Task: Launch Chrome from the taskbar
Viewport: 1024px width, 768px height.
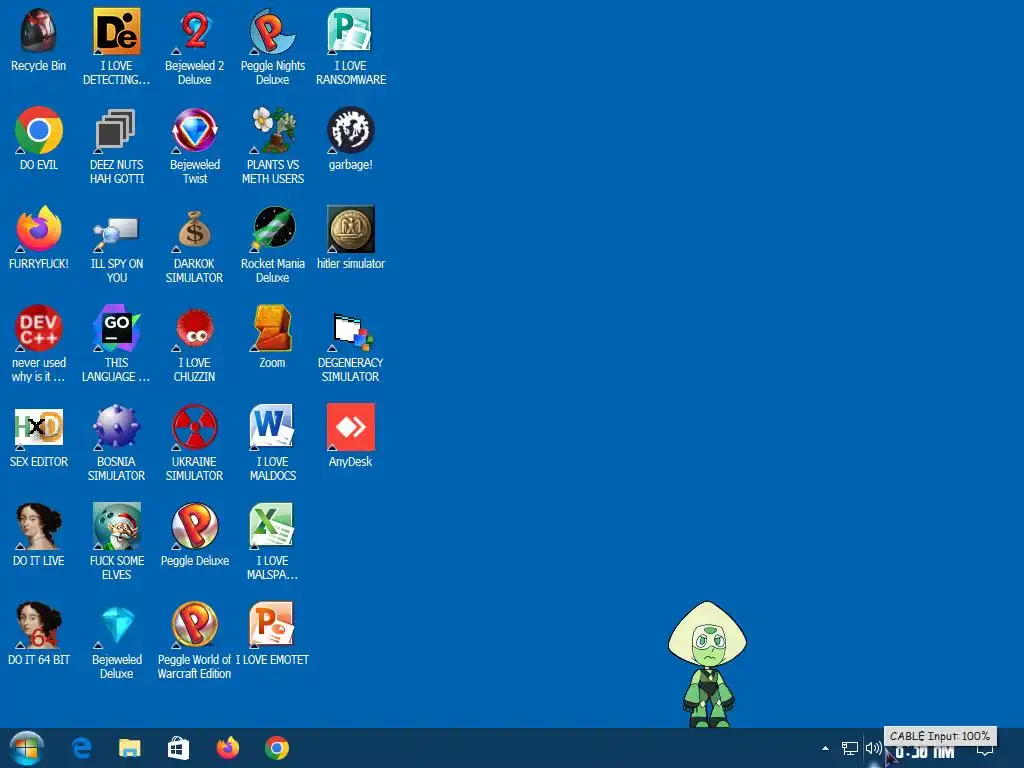Action: tap(277, 748)
